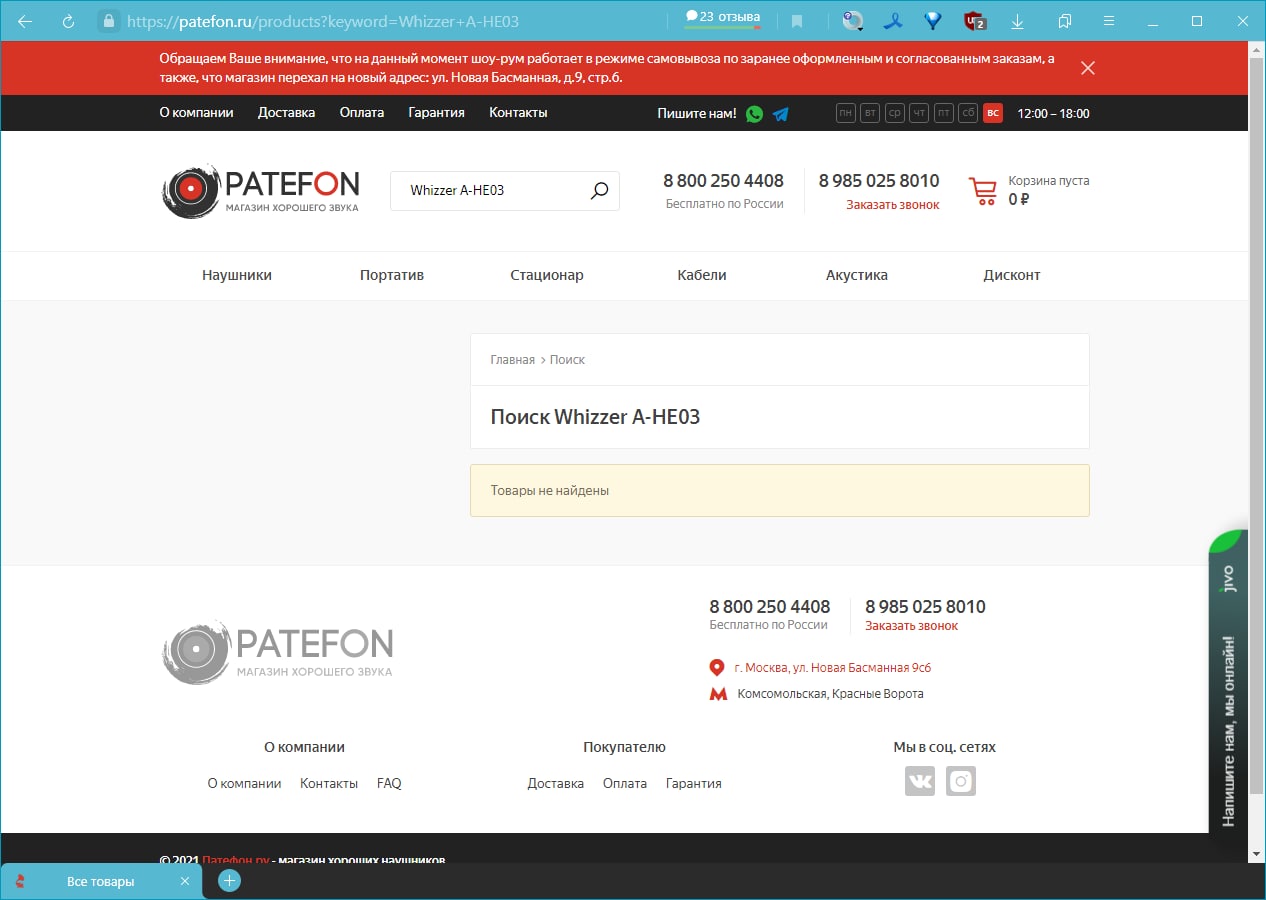
Task: Open the shopping cart icon
Action: click(x=983, y=191)
